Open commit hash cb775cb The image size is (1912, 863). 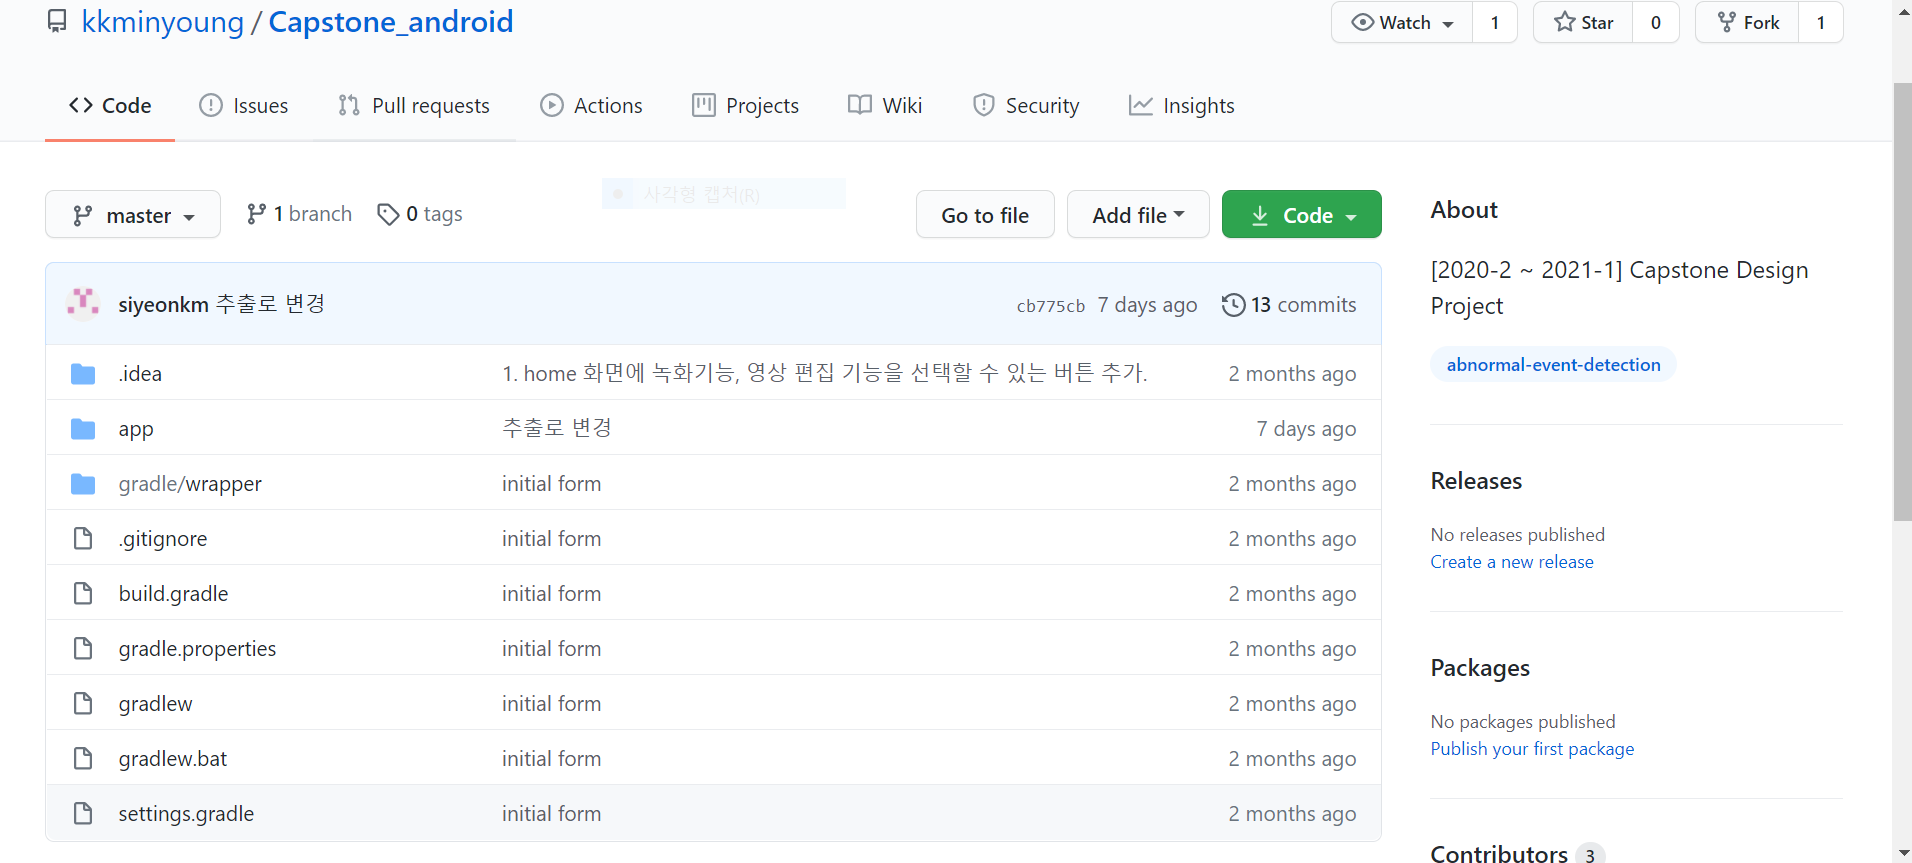click(x=1050, y=306)
